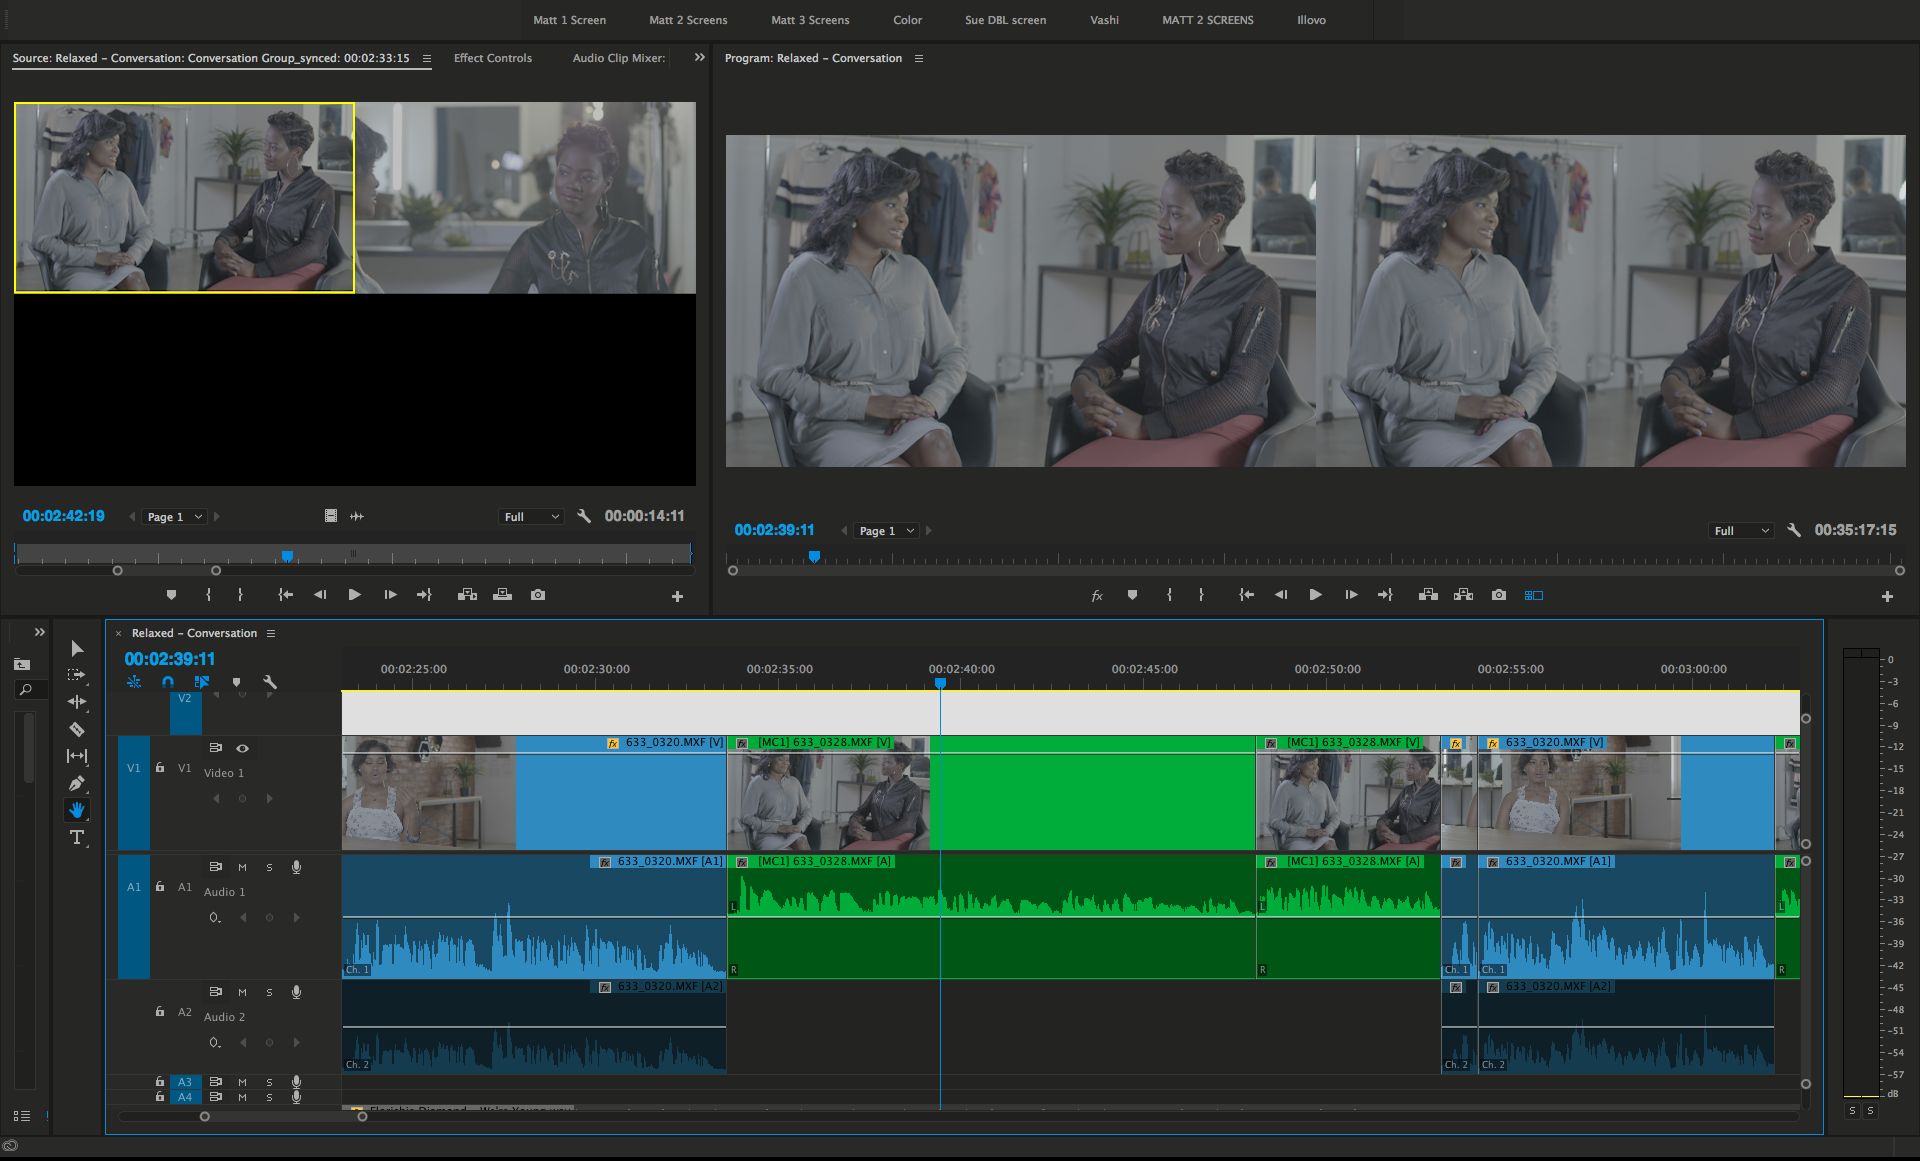Solo the Audio 2 track
The height and width of the screenshot is (1161, 1920).
pyautogui.click(x=269, y=992)
